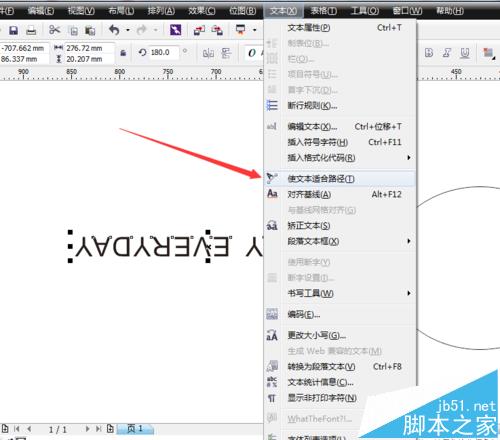Toggle Italic text formatting button

click(447, 53)
